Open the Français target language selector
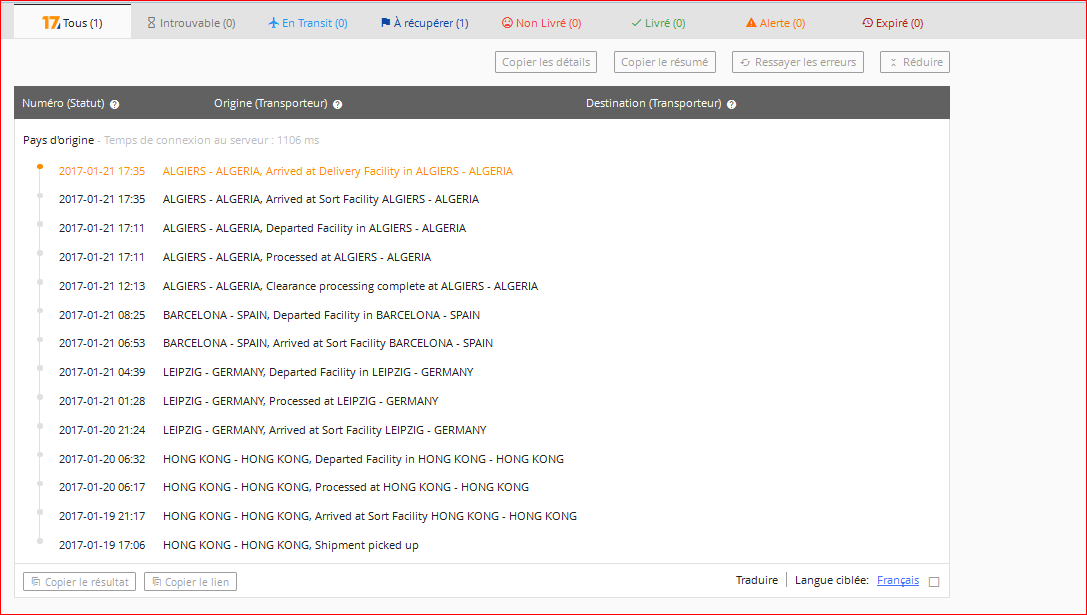 [897, 581]
